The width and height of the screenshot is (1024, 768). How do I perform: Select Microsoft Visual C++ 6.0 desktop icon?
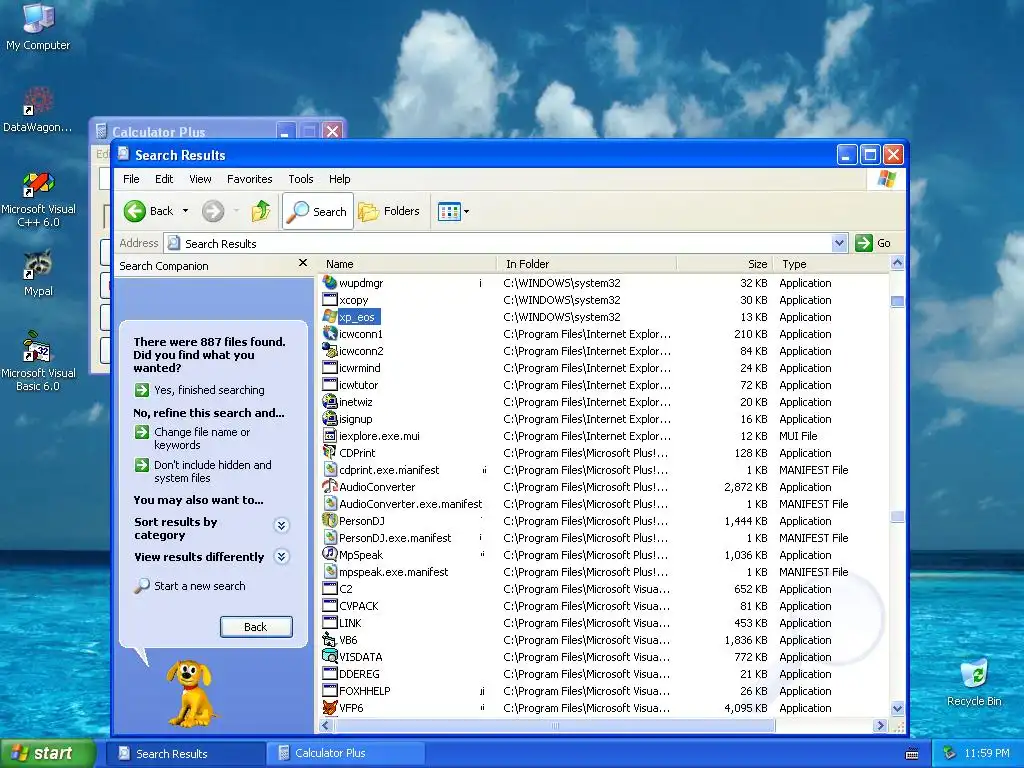tap(38, 199)
